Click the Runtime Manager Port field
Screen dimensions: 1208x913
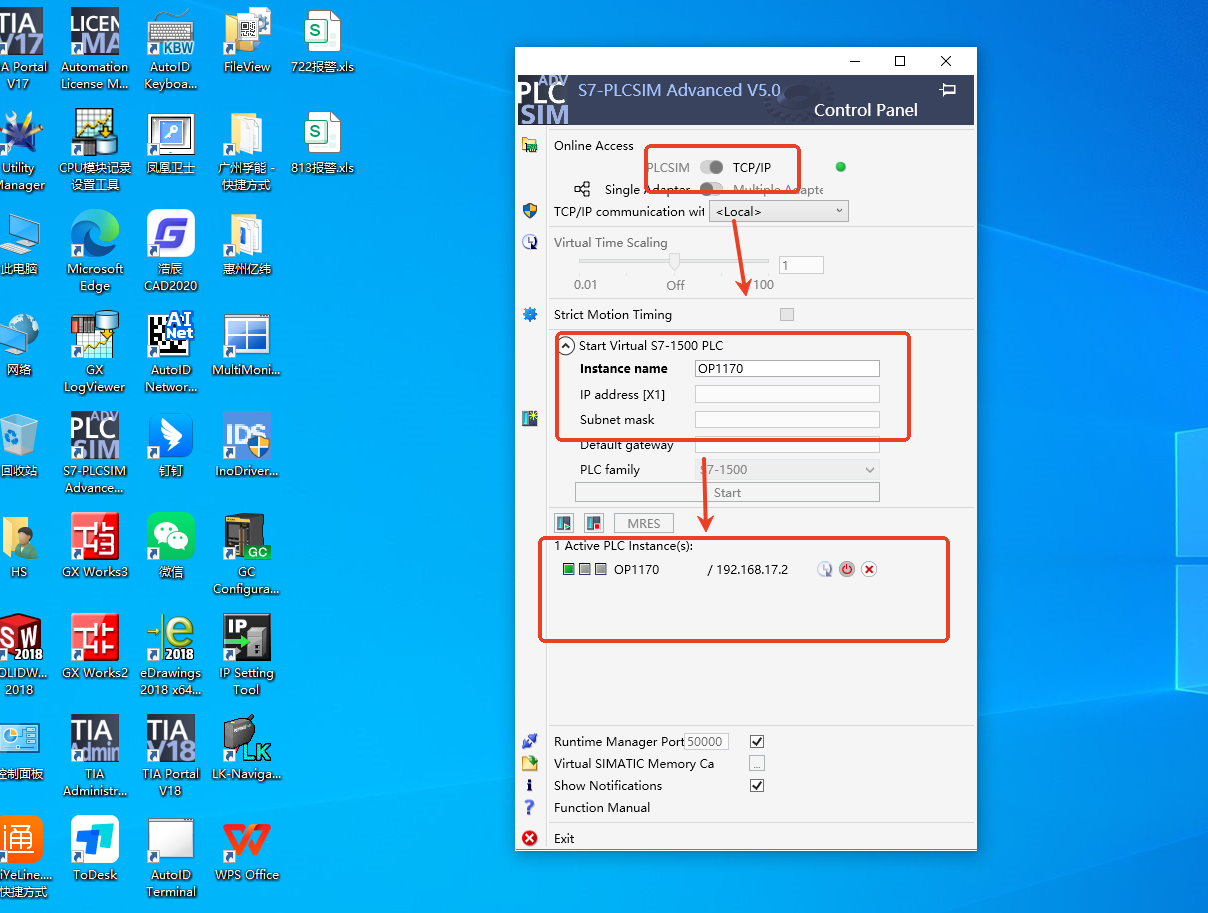(707, 741)
